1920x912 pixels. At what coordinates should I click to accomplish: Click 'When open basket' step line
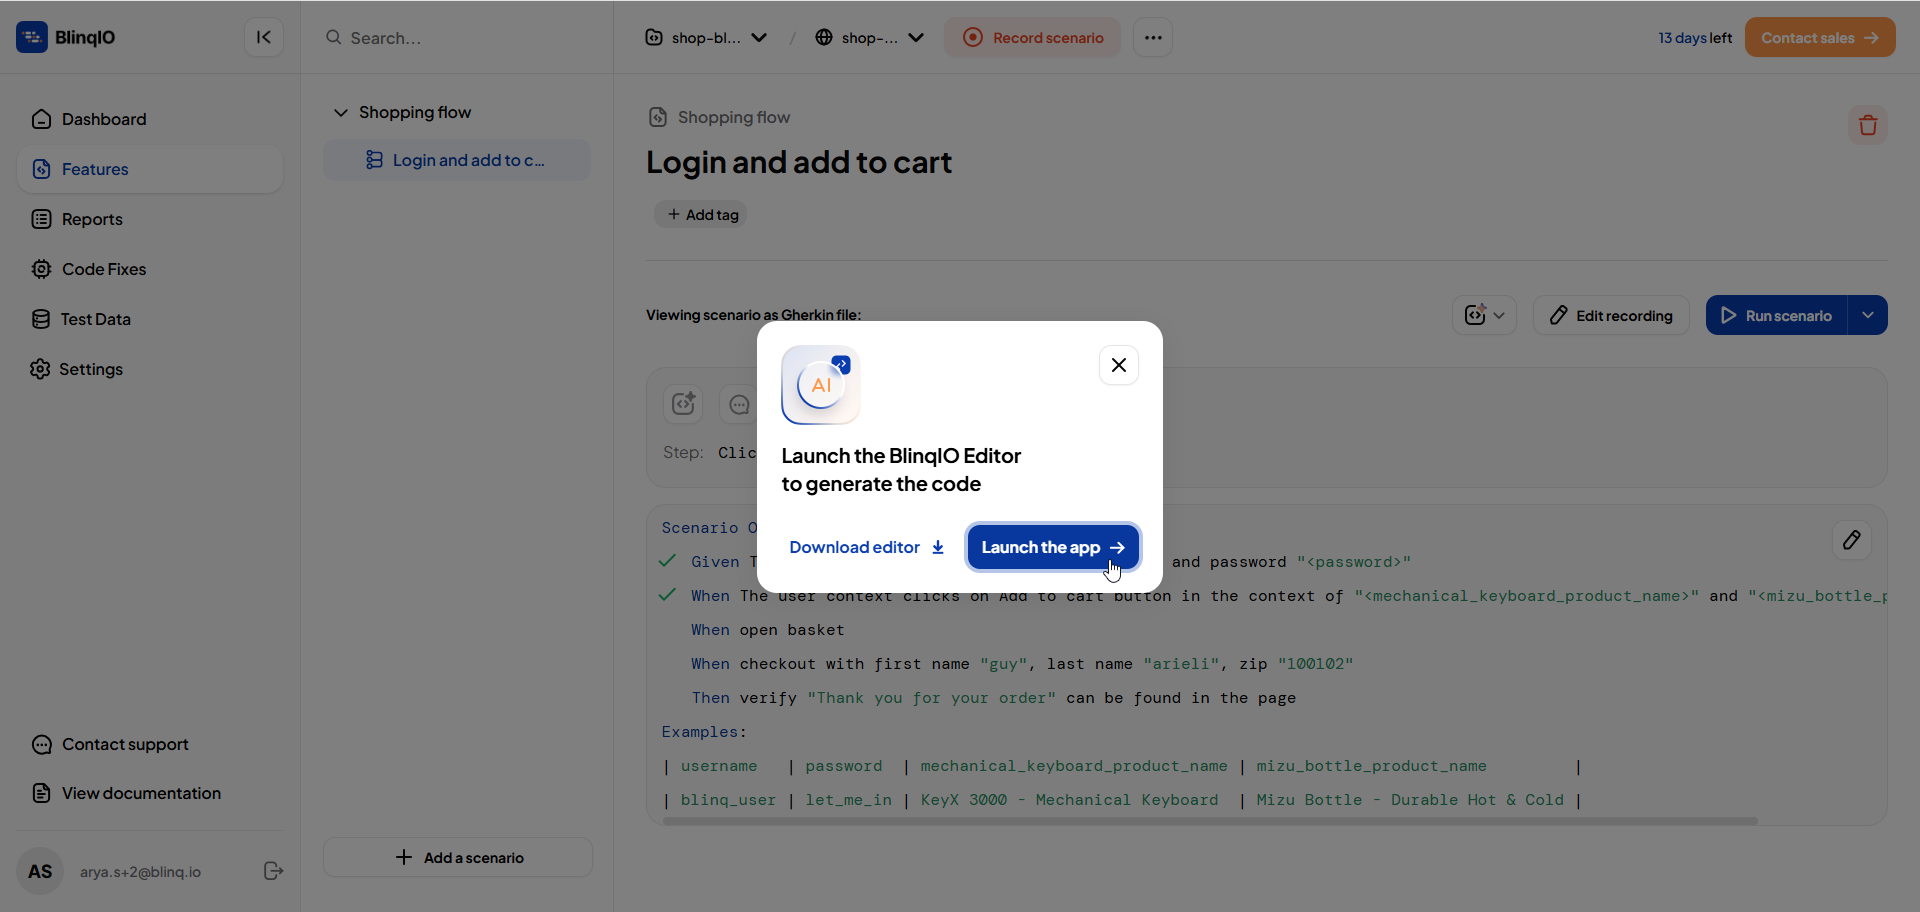coord(768,630)
